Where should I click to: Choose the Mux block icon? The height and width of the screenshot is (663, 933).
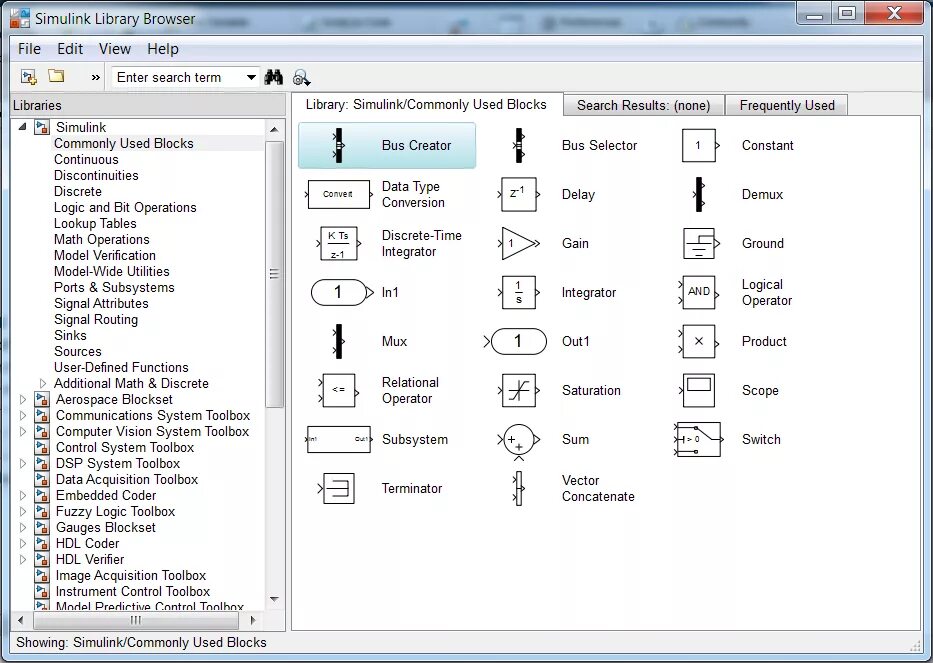coord(339,341)
